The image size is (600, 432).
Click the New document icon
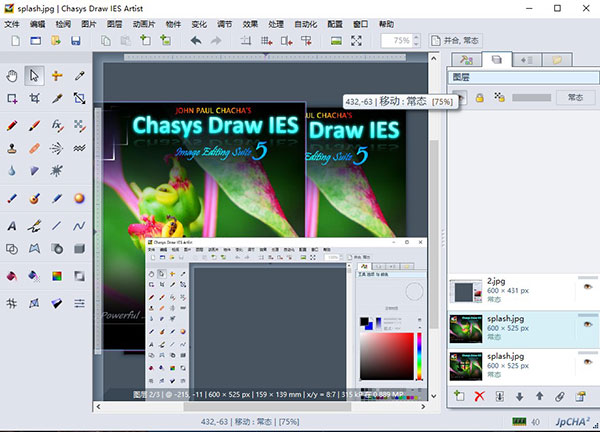coord(15,41)
